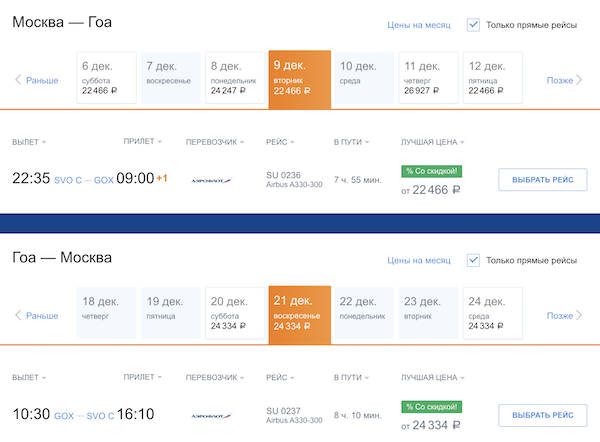The image size is (600, 442).
Task: Toggle direct flights only for Moscow–Goa
Action: point(474,24)
